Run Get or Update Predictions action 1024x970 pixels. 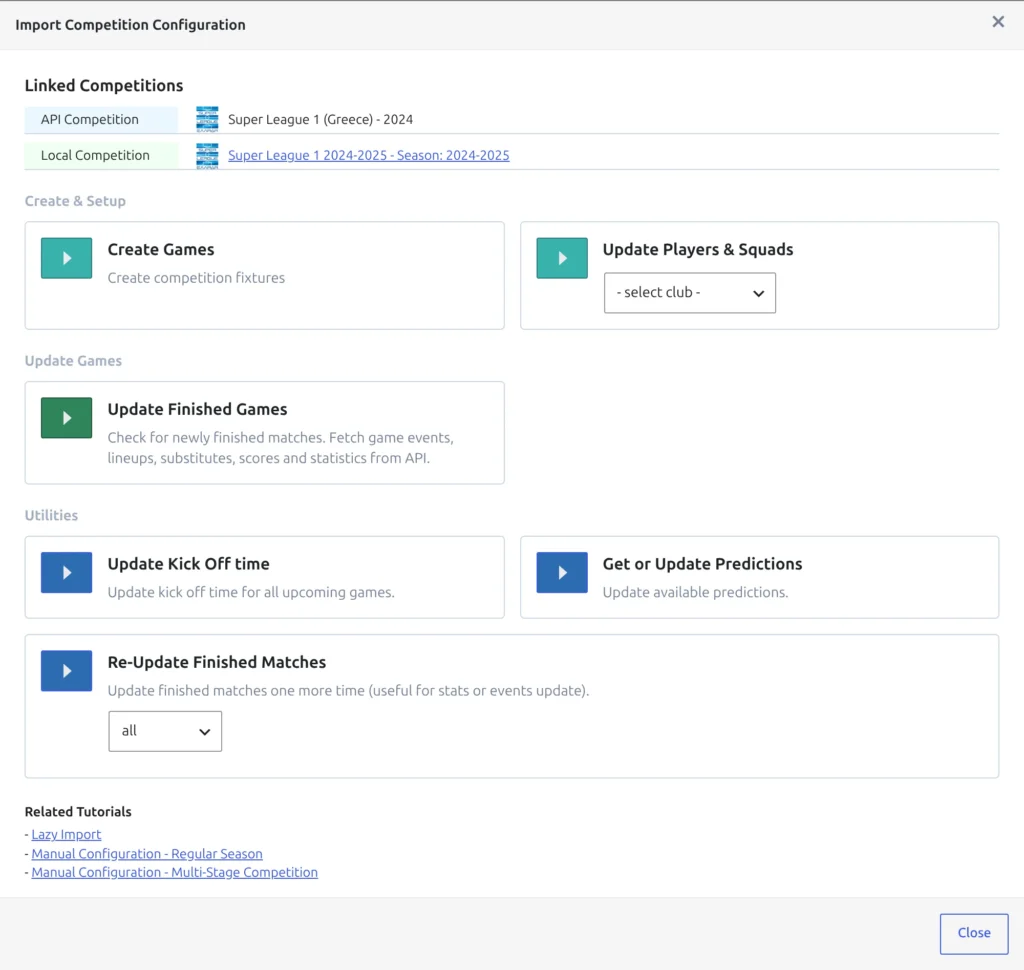point(562,573)
